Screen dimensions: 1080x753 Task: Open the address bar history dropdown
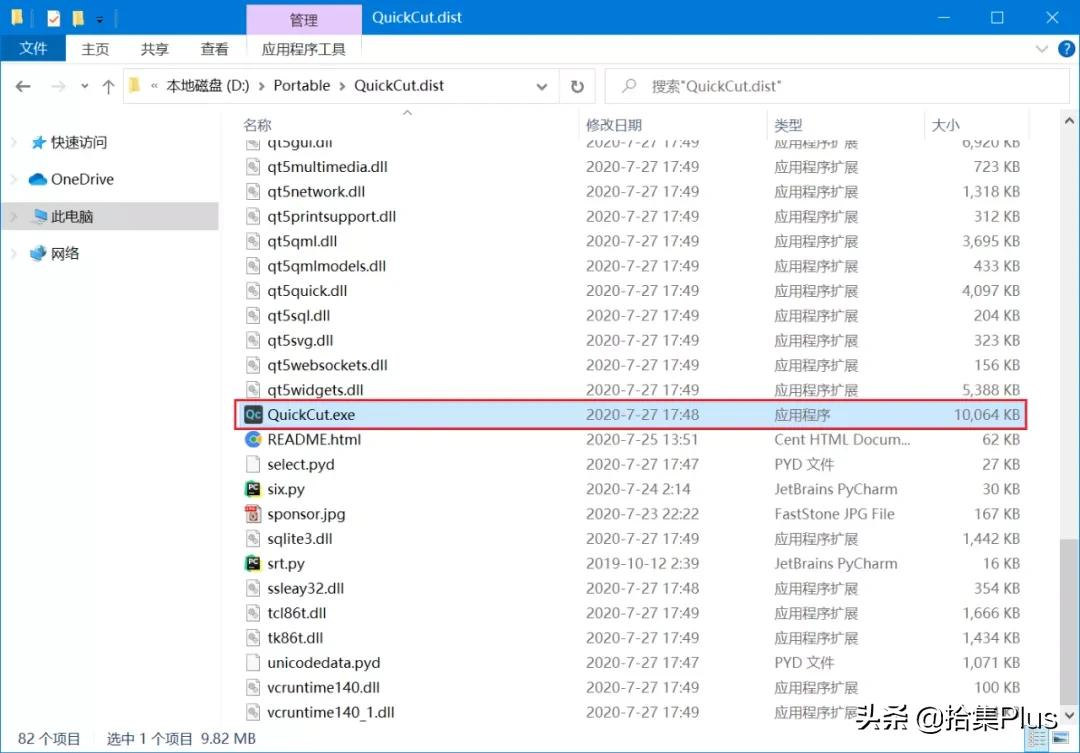(x=542, y=87)
